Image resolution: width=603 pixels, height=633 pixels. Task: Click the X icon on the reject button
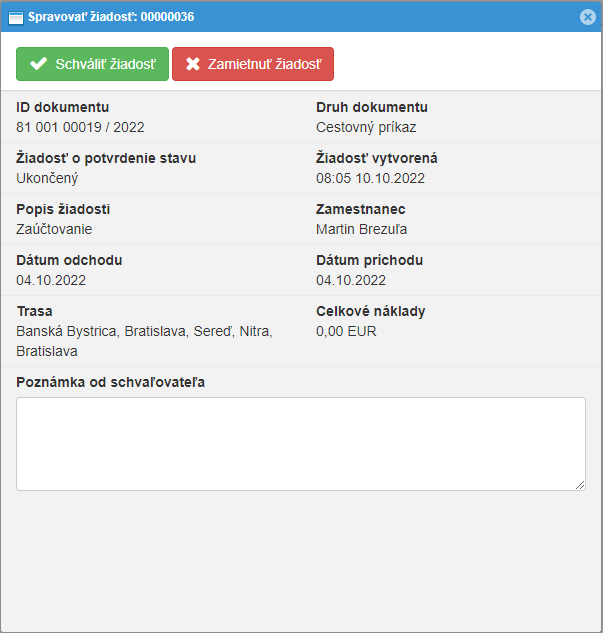coord(193,64)
